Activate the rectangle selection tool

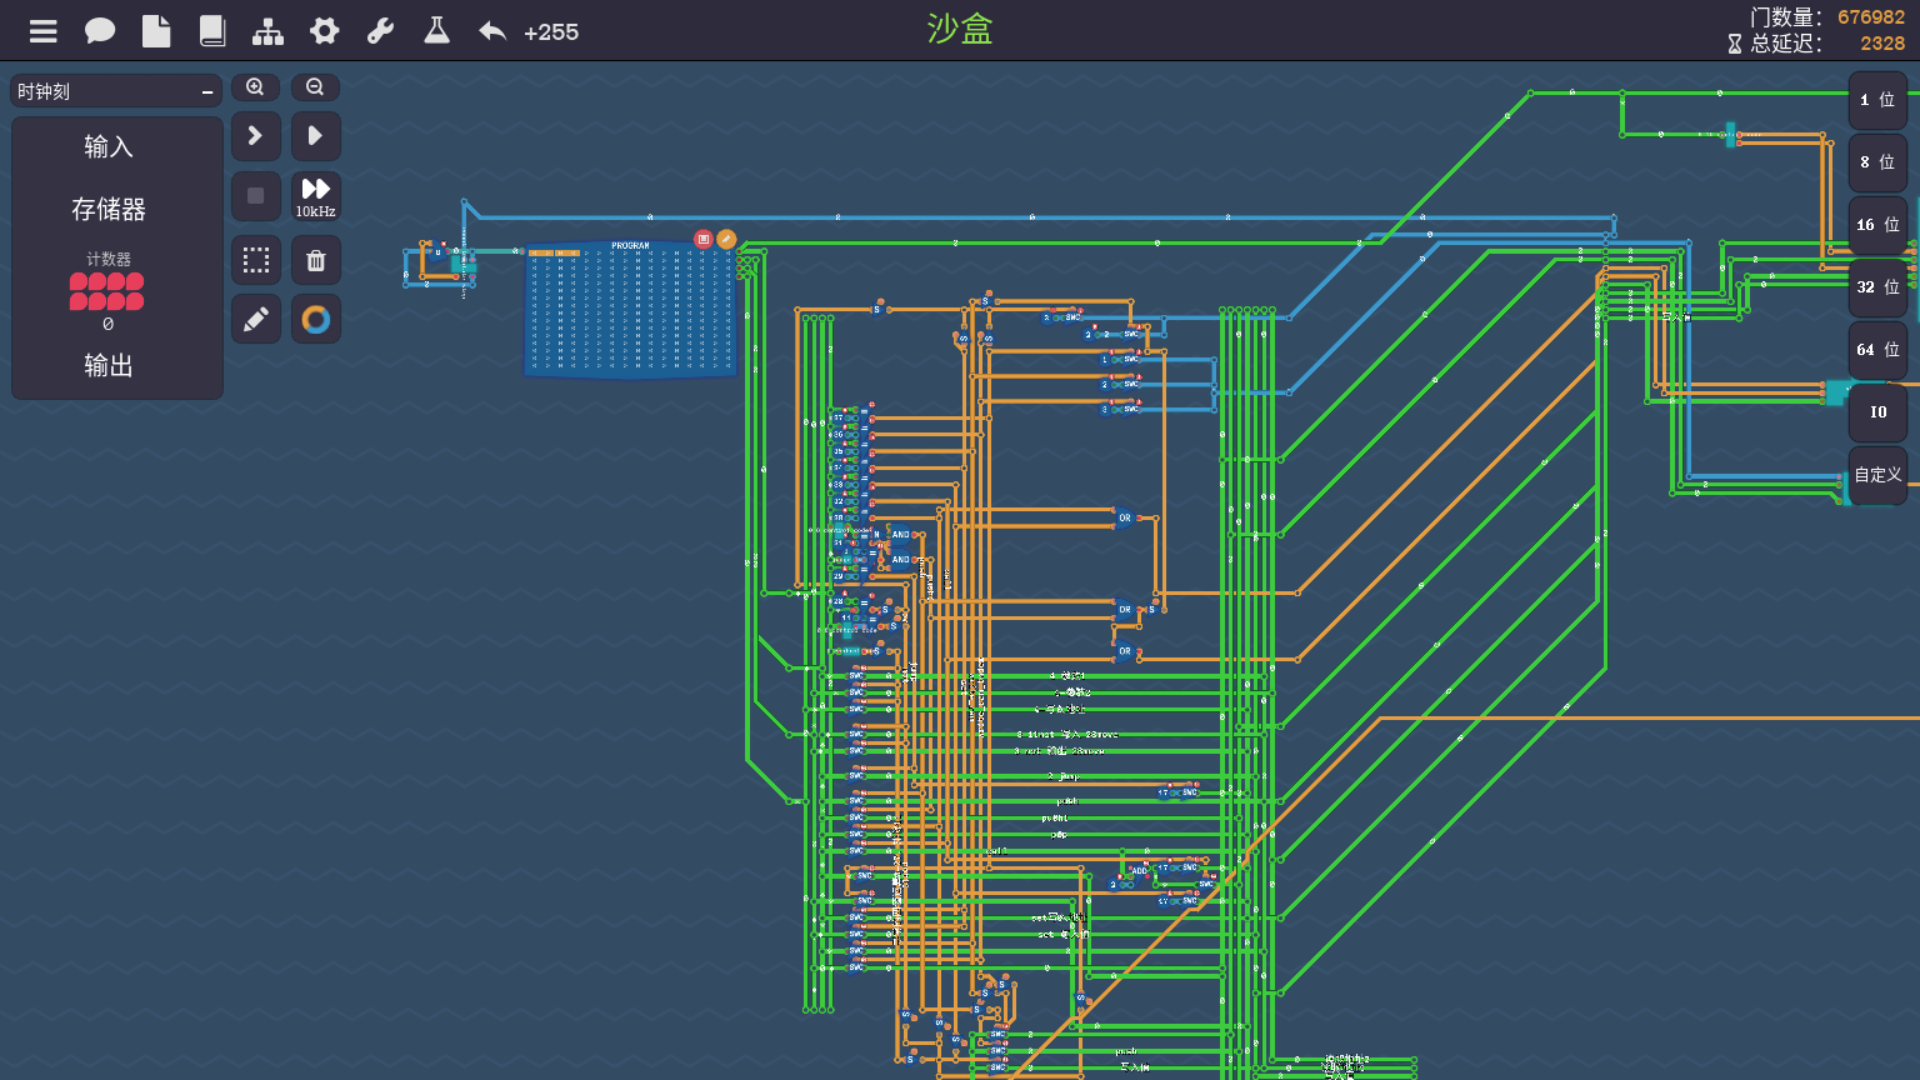click(255, 260)
